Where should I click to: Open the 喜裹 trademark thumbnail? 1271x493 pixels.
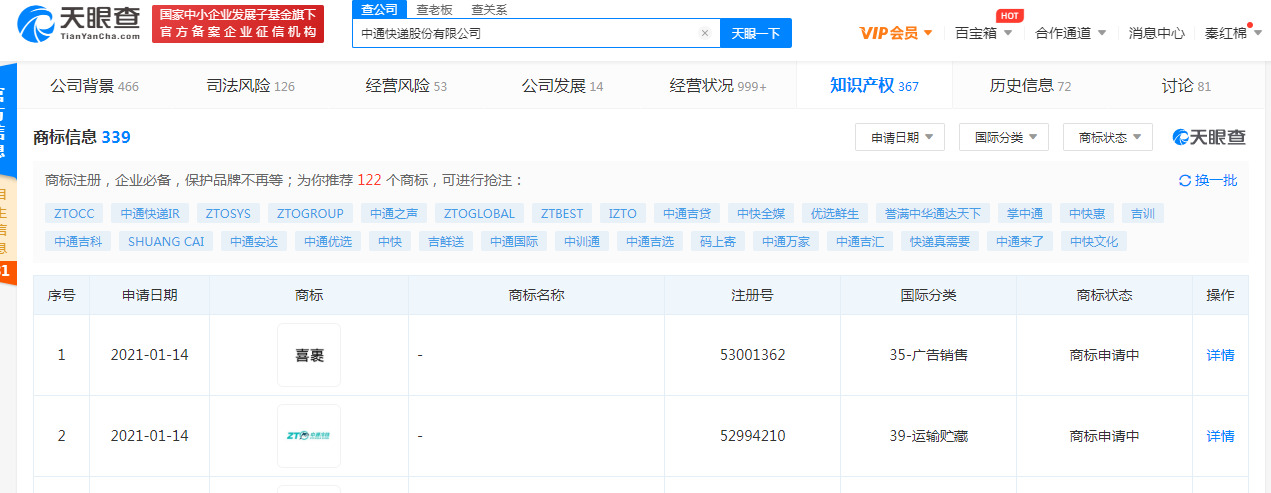(x=309, y=355)
